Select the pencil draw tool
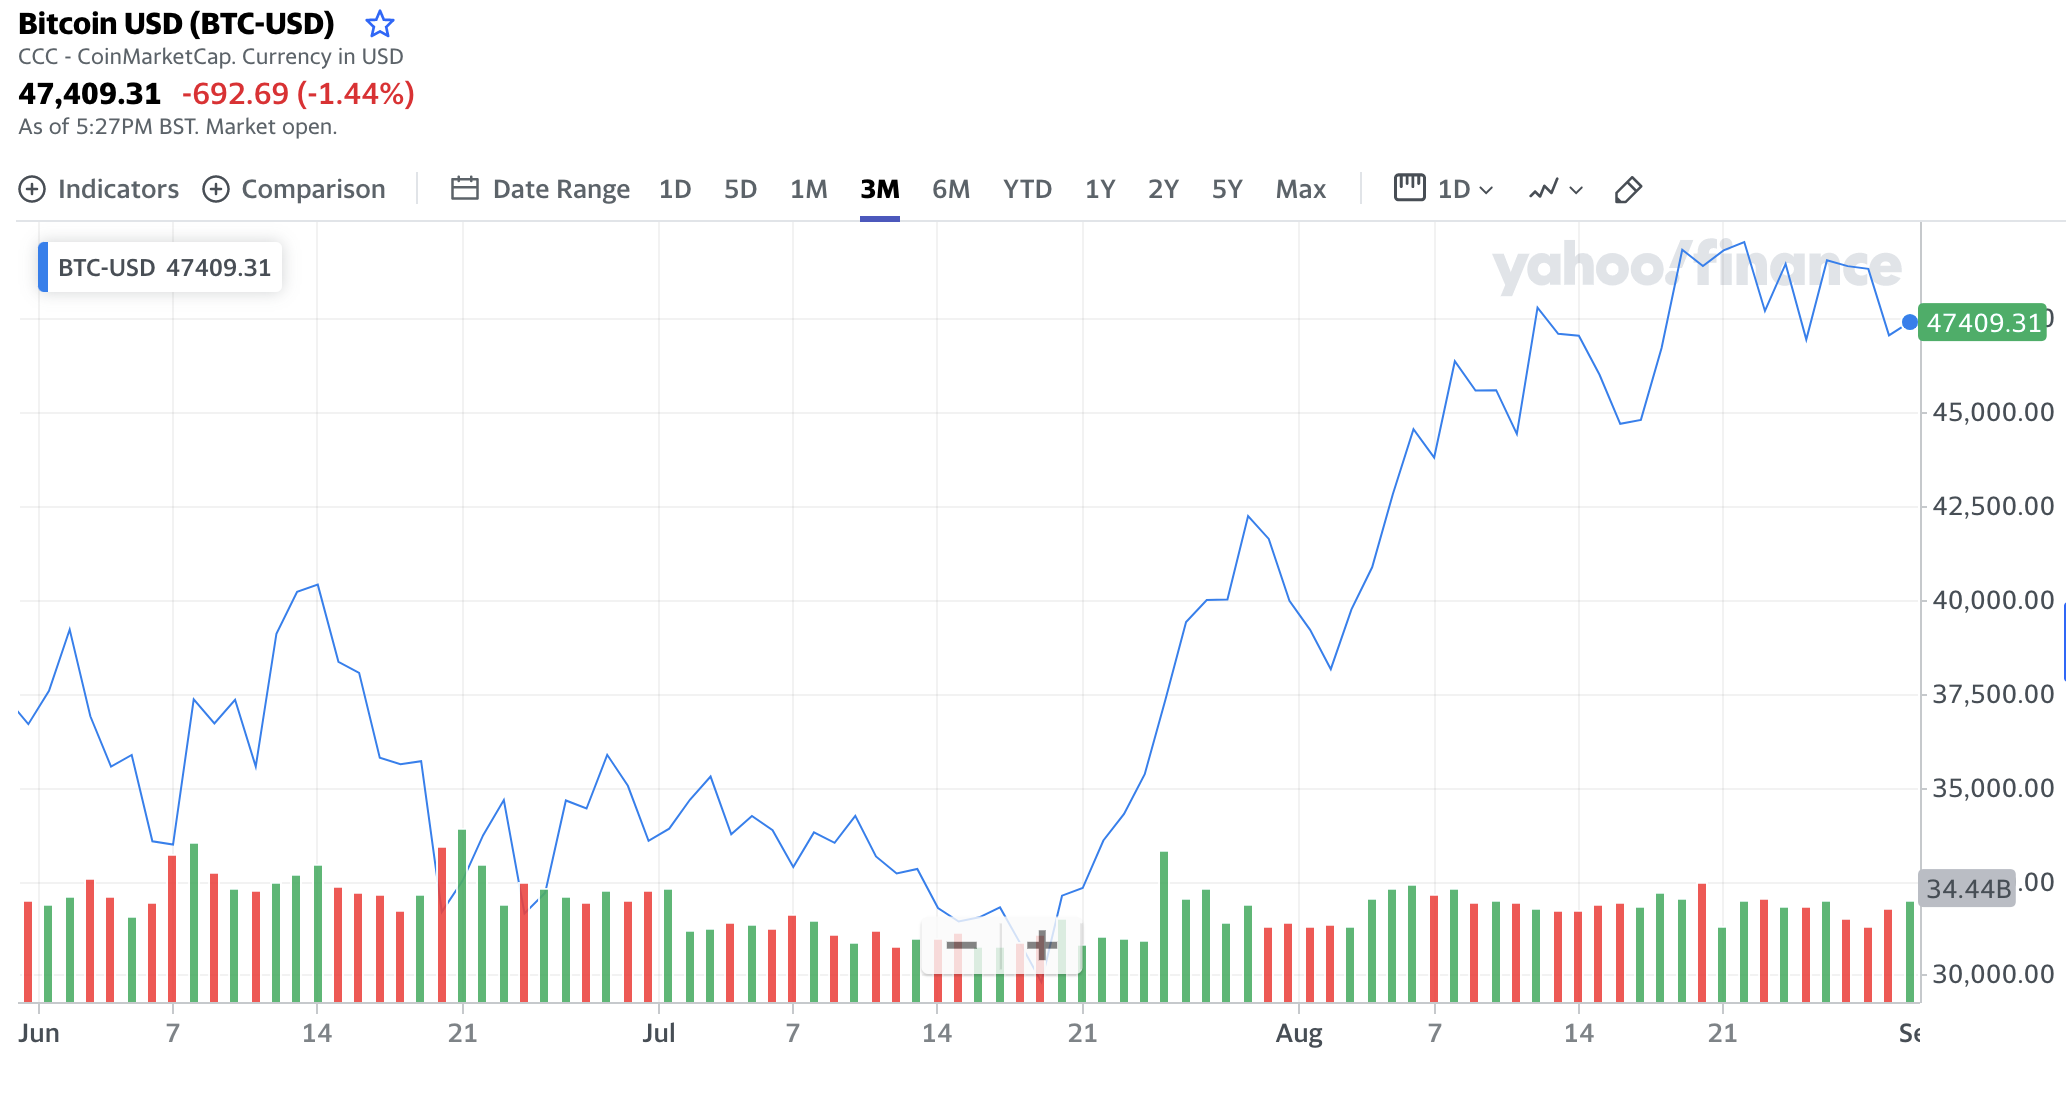The height and width of the screenshot is (1096, 2066). pos(1627,189)
